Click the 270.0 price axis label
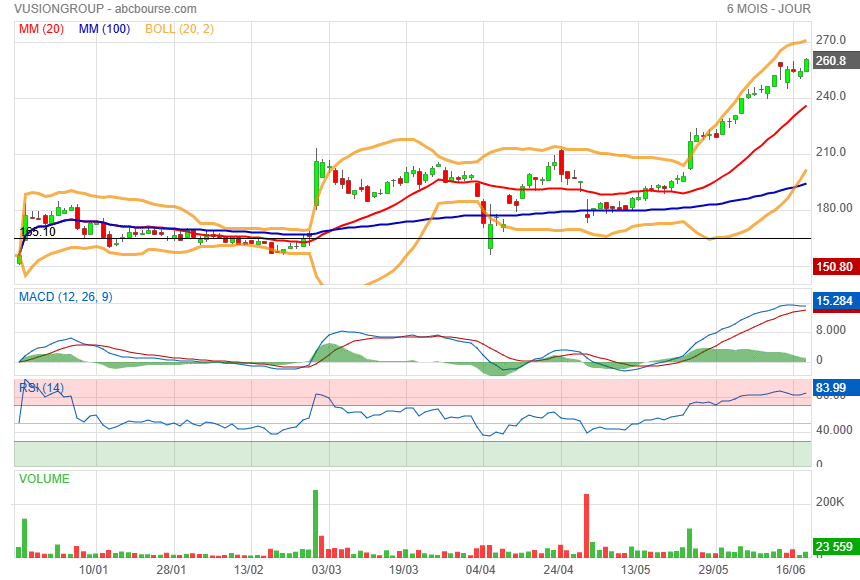The height and width of the screenshot is (580, 860). coord(831,40)
